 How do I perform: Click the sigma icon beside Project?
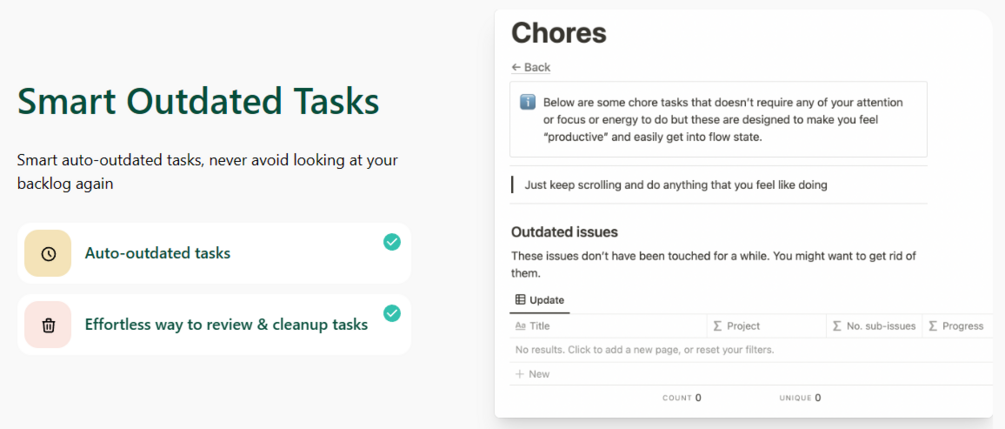coord(717,326)
